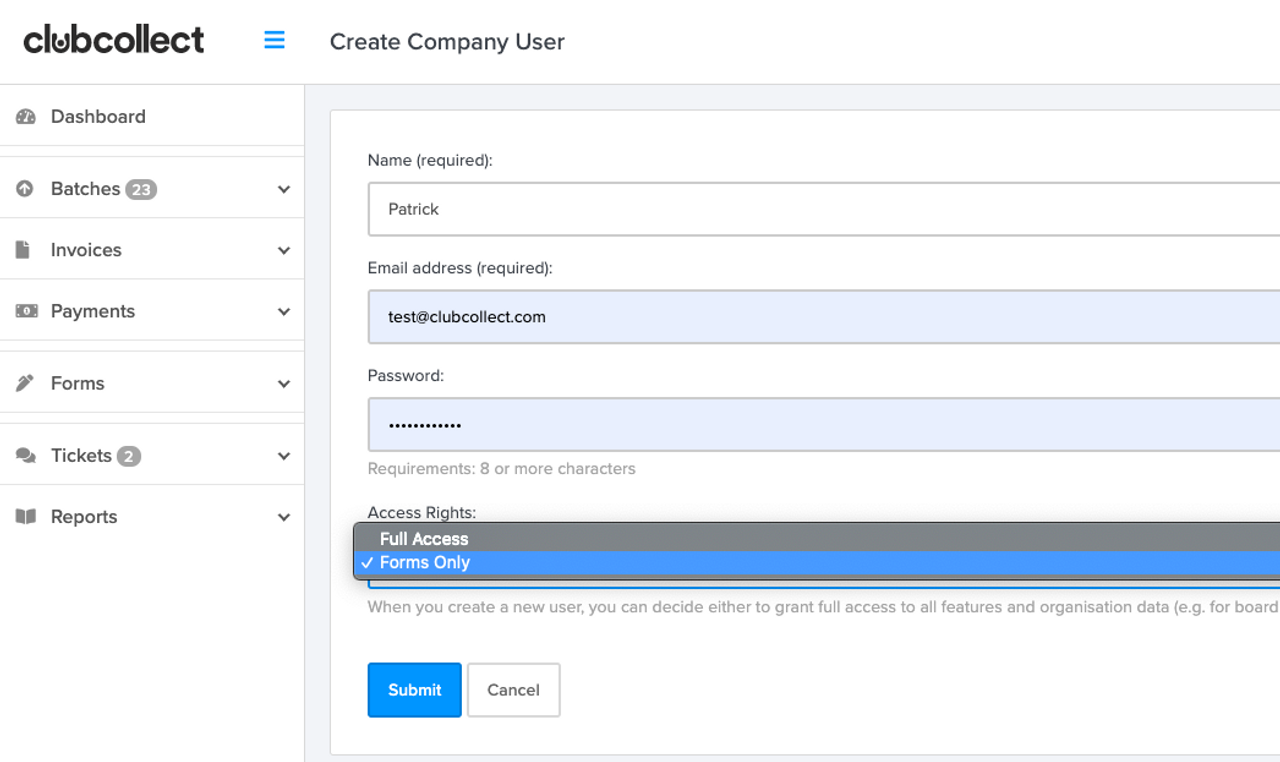Select the Forms Only option
The image size is (1280, 762).
[x=425, y=563]
